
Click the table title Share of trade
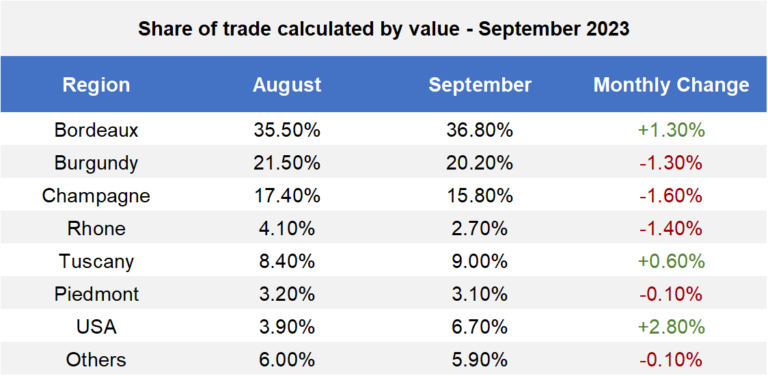pos(384,29)
